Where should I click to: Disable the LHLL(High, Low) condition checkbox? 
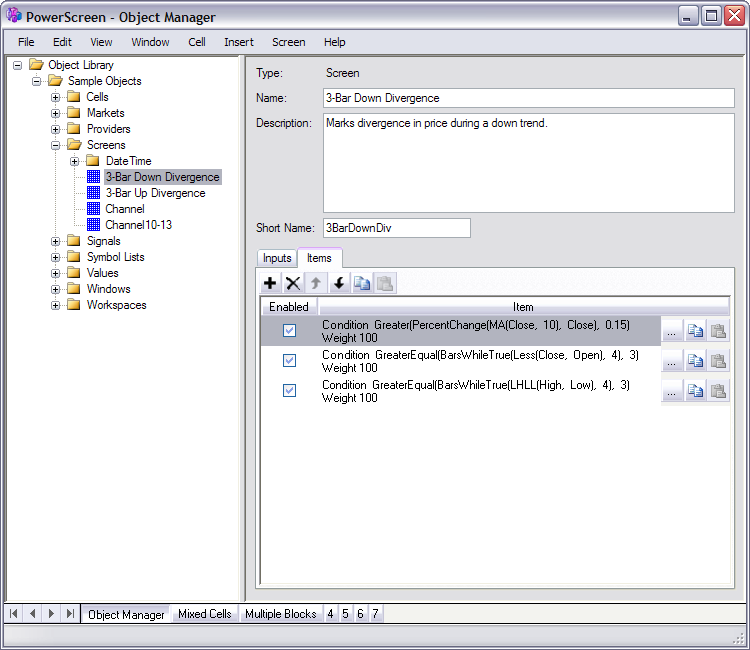(x=290, y=391)
